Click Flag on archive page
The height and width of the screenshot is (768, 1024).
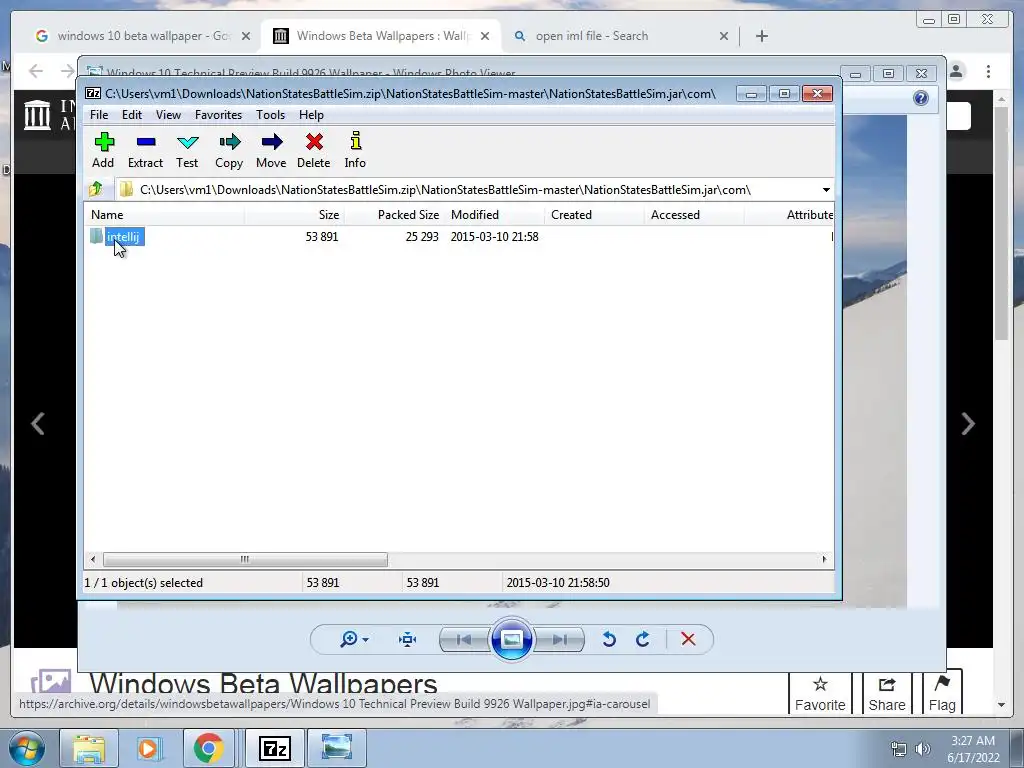[x=942, y=694]
